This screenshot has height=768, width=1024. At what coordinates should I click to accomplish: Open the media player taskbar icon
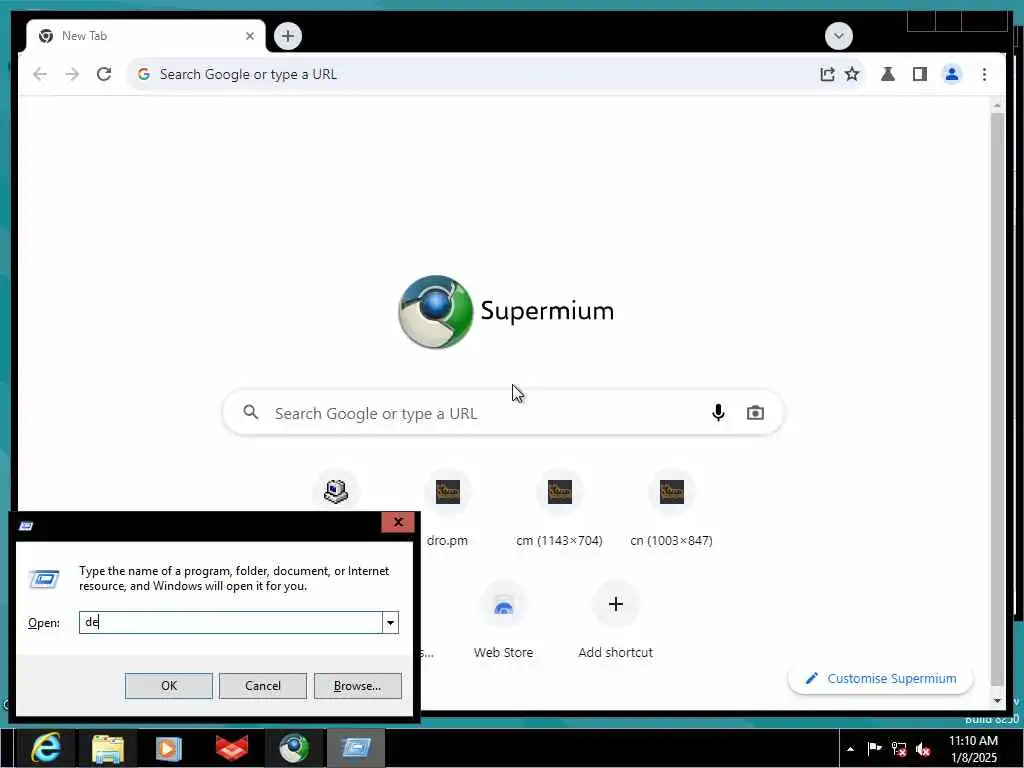tap(168, 748)
